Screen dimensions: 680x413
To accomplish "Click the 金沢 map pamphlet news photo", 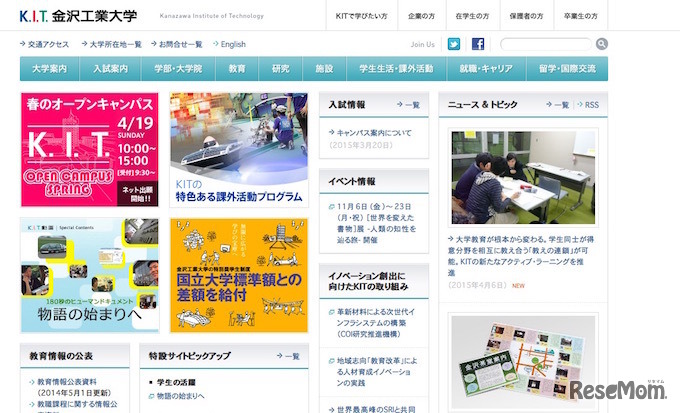I will click(x=523, y=362).
